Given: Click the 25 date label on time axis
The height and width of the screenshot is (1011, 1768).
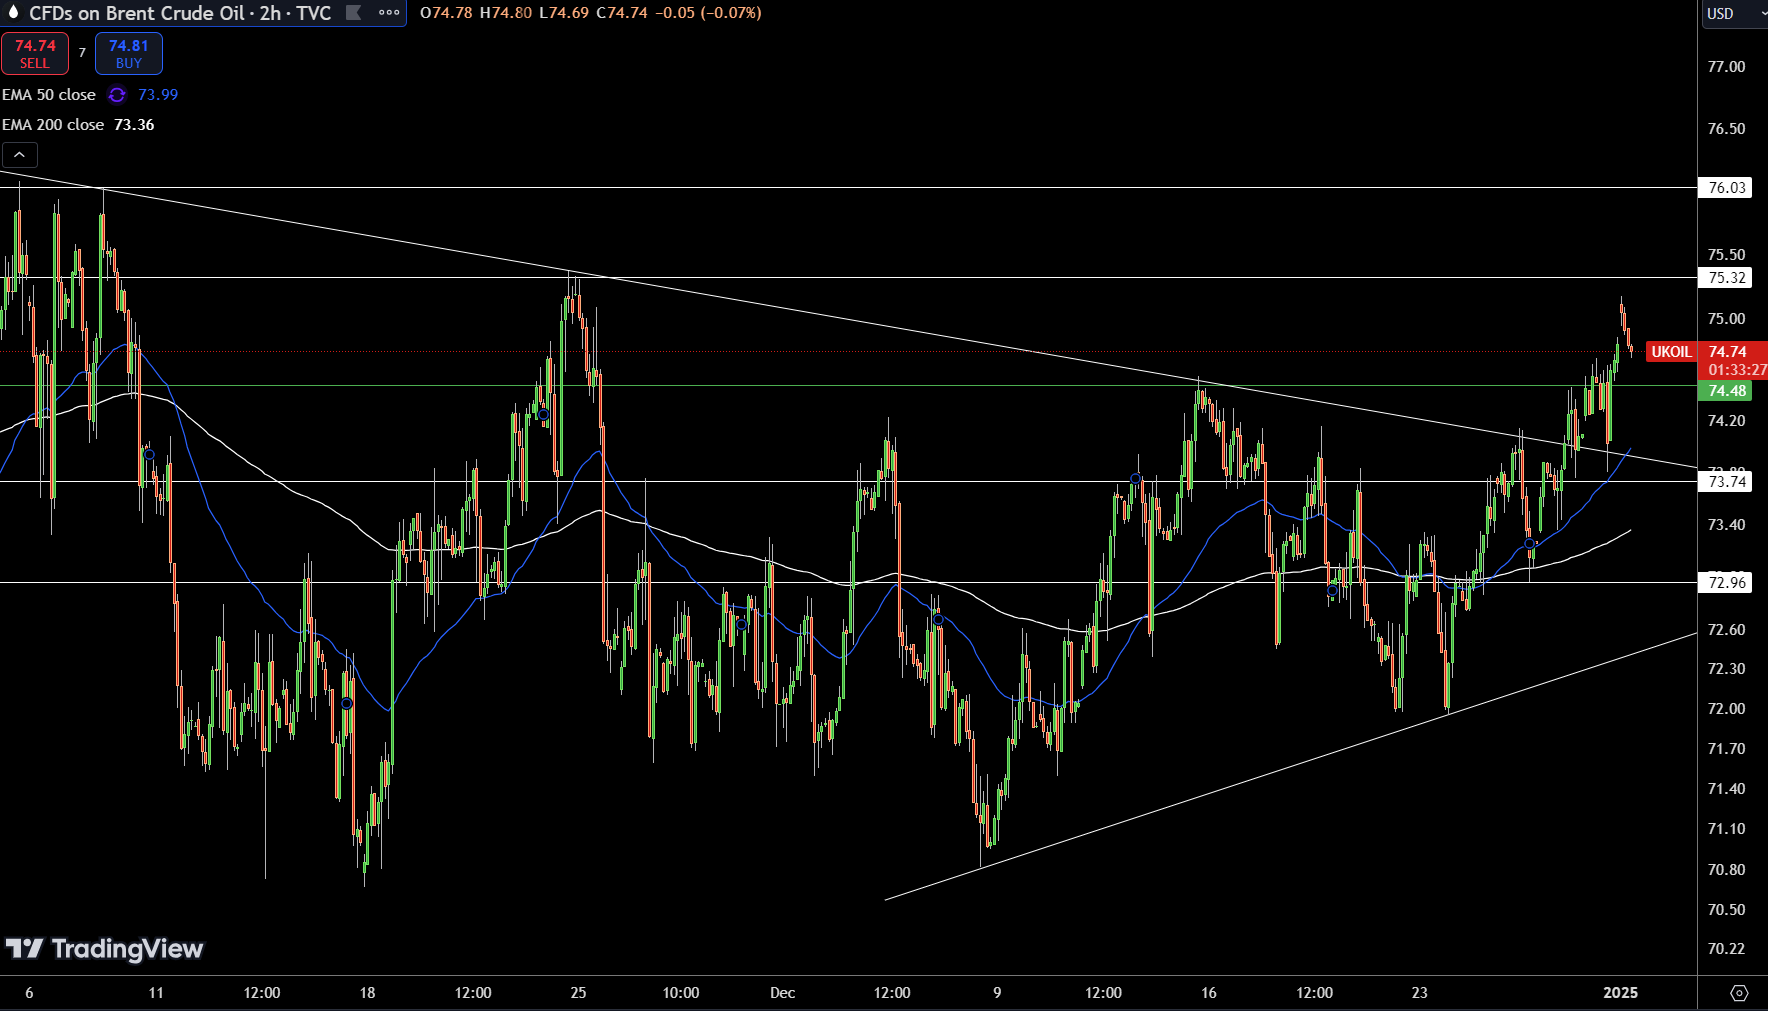Looking at the screenshot, I should (578, 993).
